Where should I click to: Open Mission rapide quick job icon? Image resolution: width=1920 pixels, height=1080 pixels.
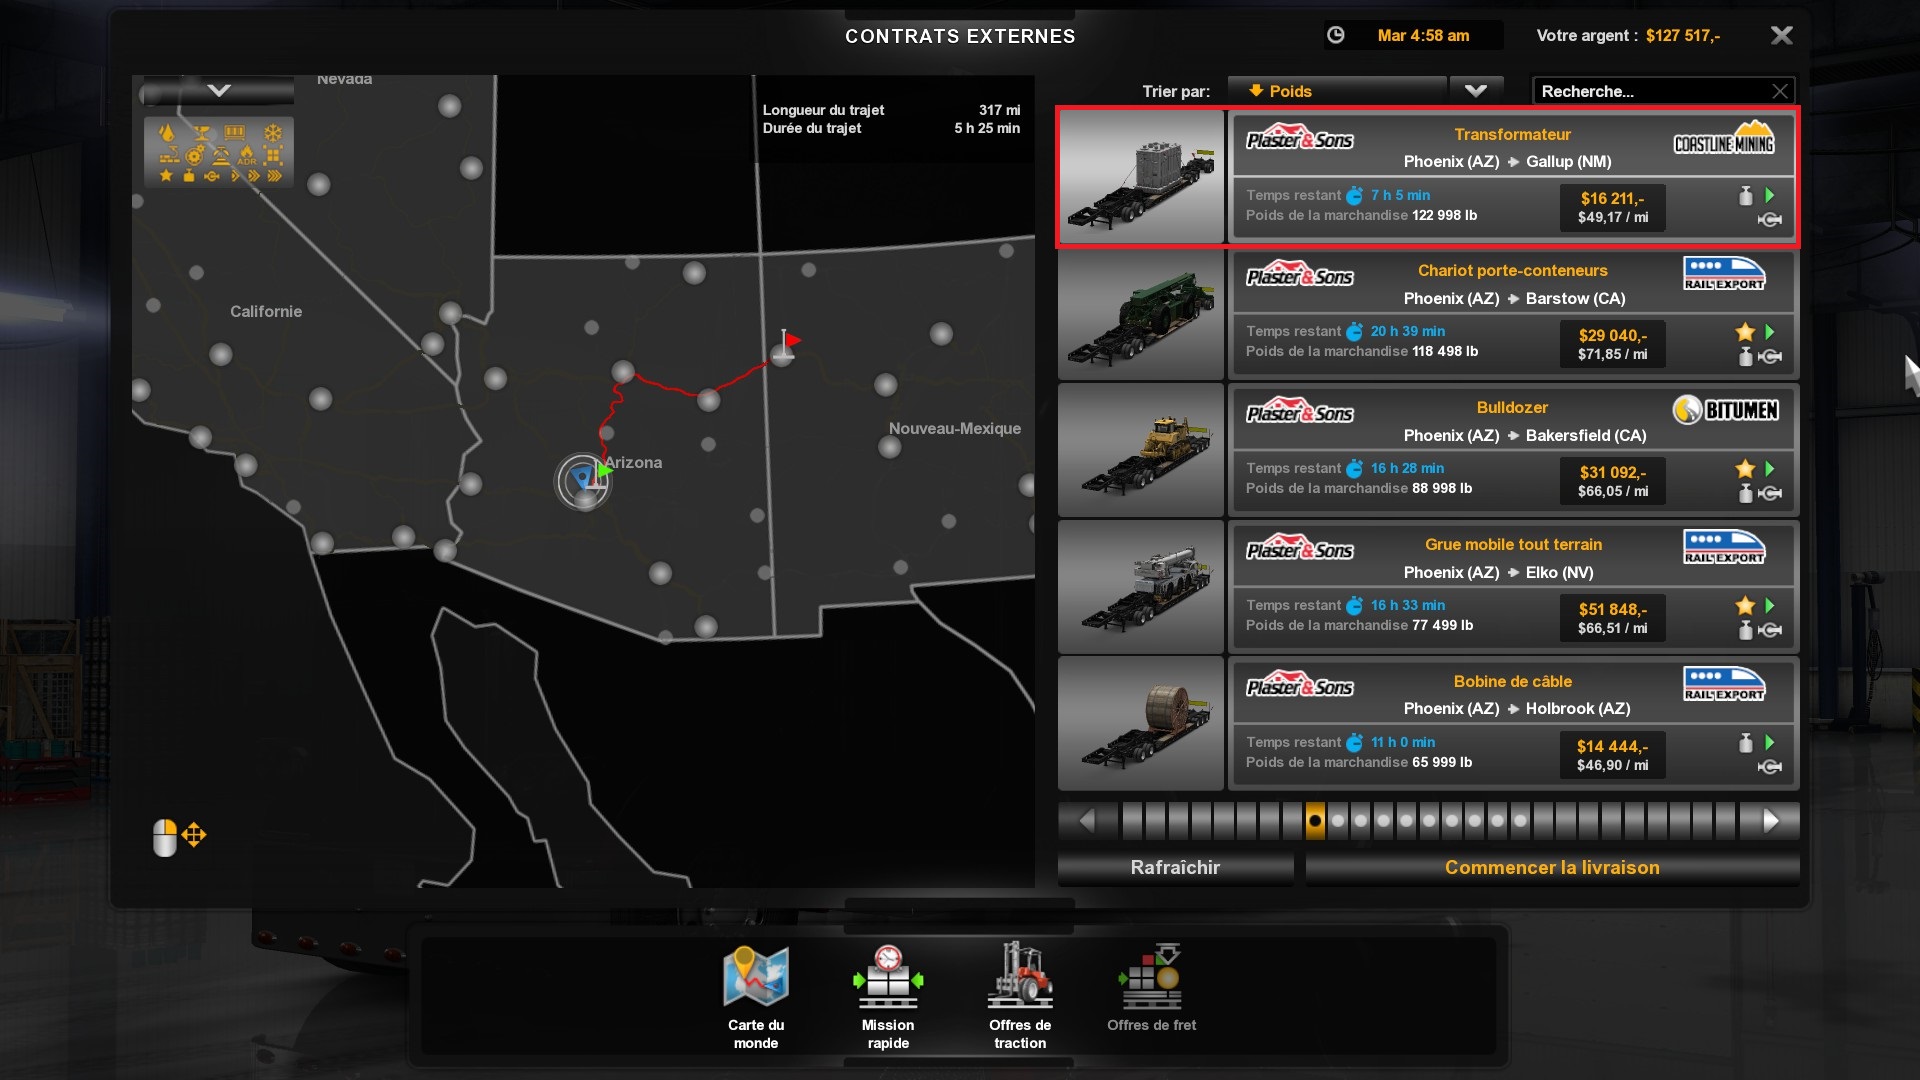(887, 977)
